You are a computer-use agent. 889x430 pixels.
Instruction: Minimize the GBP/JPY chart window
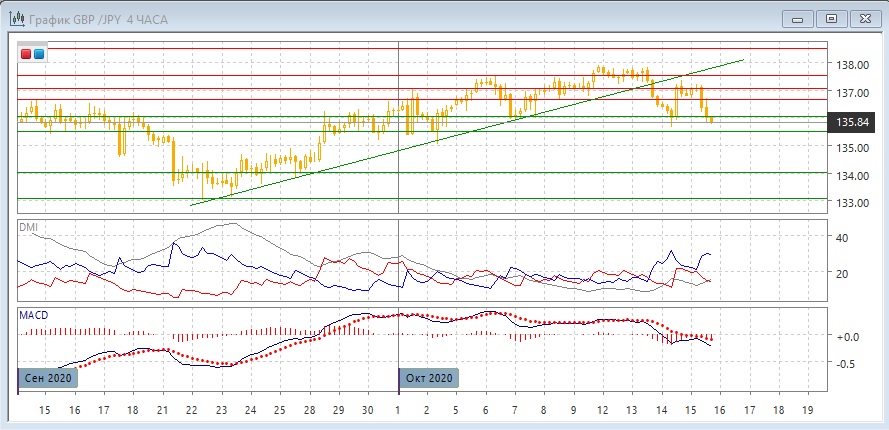[798, 19]
